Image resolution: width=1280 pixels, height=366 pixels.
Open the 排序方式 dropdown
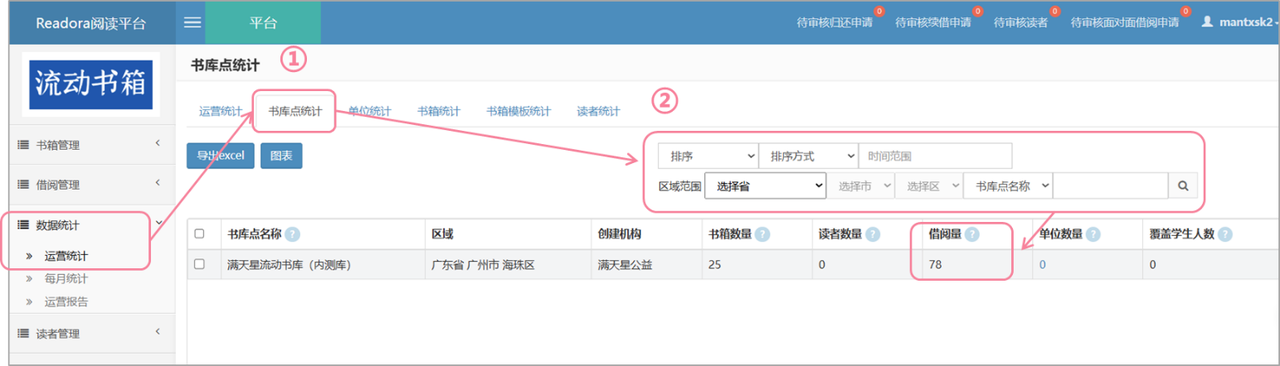pyautogui.click(x=808, y=156)
